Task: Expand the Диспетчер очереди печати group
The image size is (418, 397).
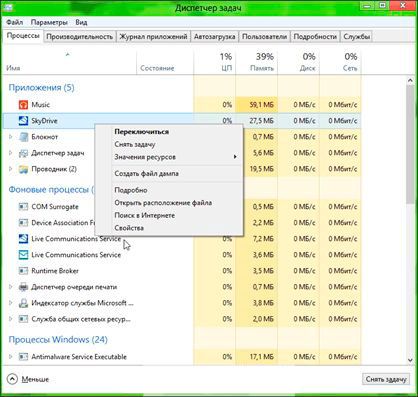Action: pos(10,287)
